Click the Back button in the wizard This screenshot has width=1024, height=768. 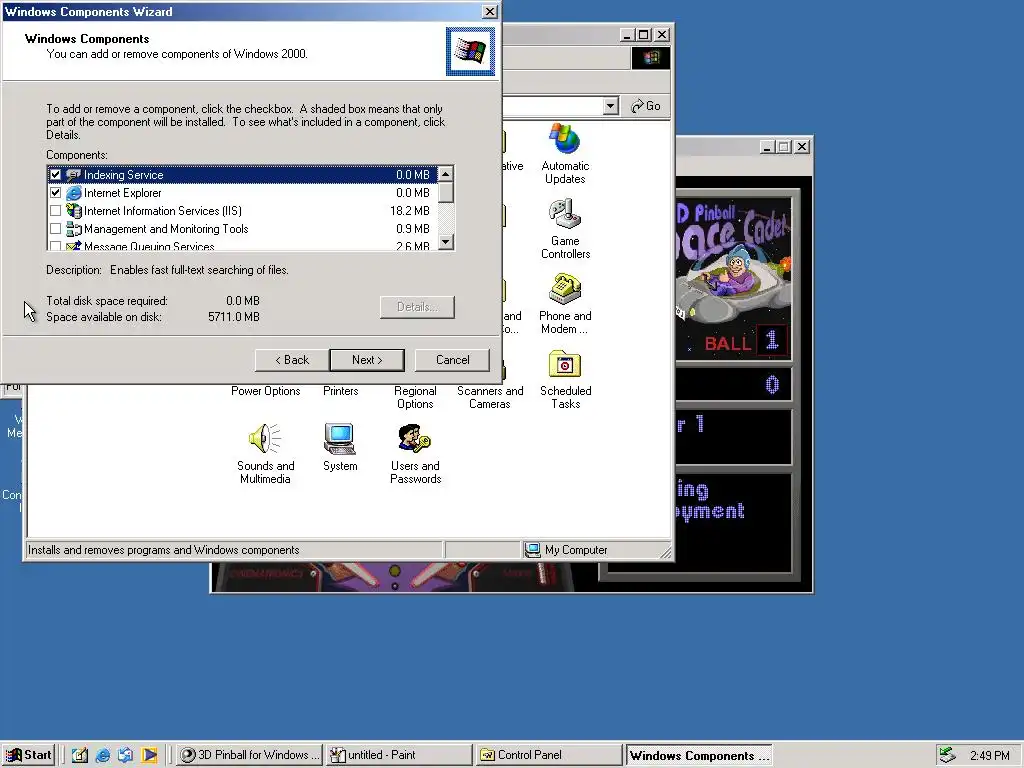point(291,360)
